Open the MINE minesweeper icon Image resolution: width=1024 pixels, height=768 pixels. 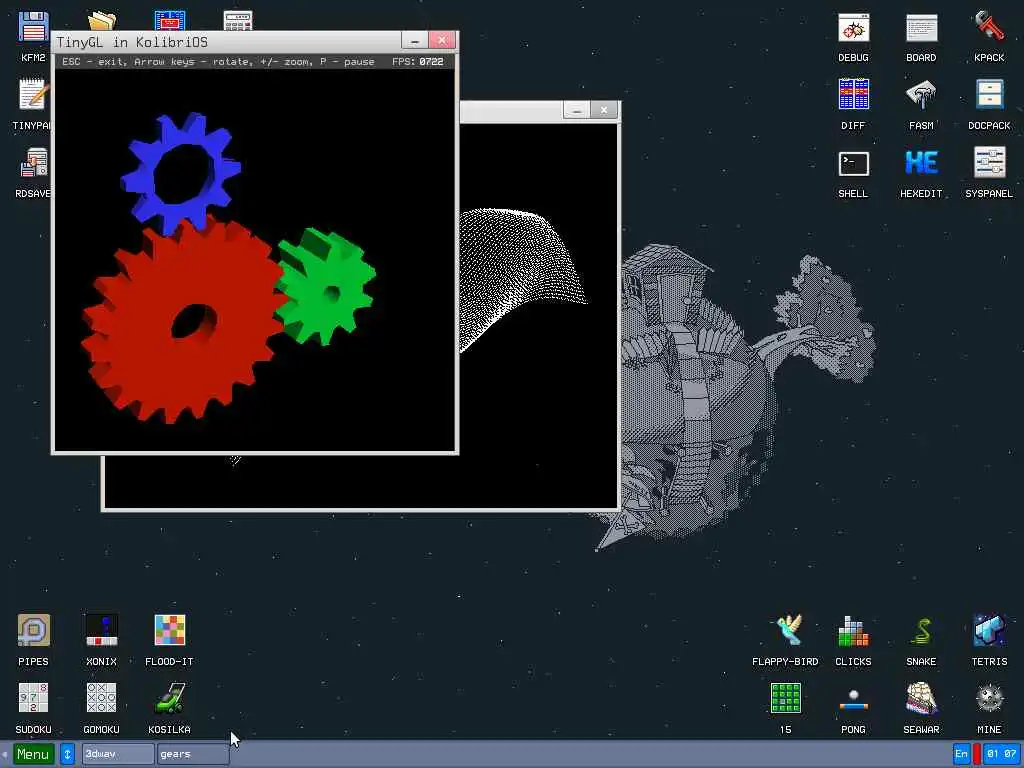[x=989, y=699]
